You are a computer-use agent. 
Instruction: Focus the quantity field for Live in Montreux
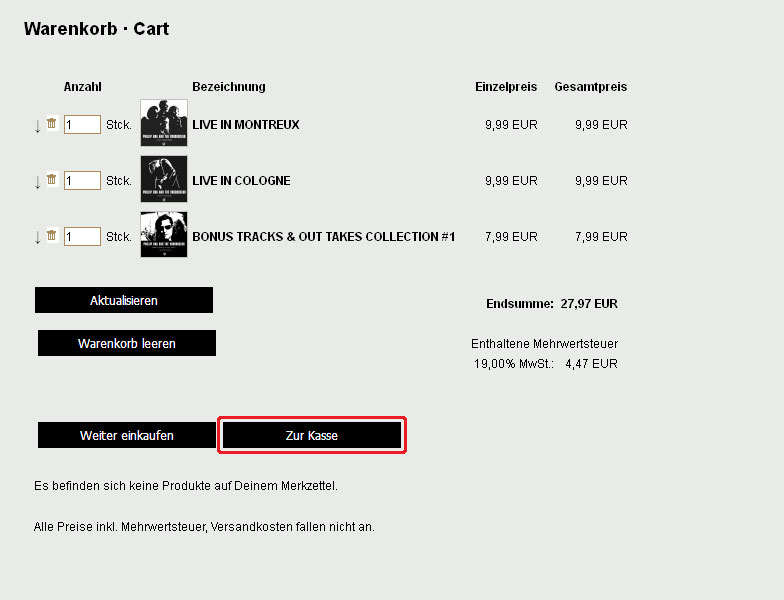pos(82,125)
